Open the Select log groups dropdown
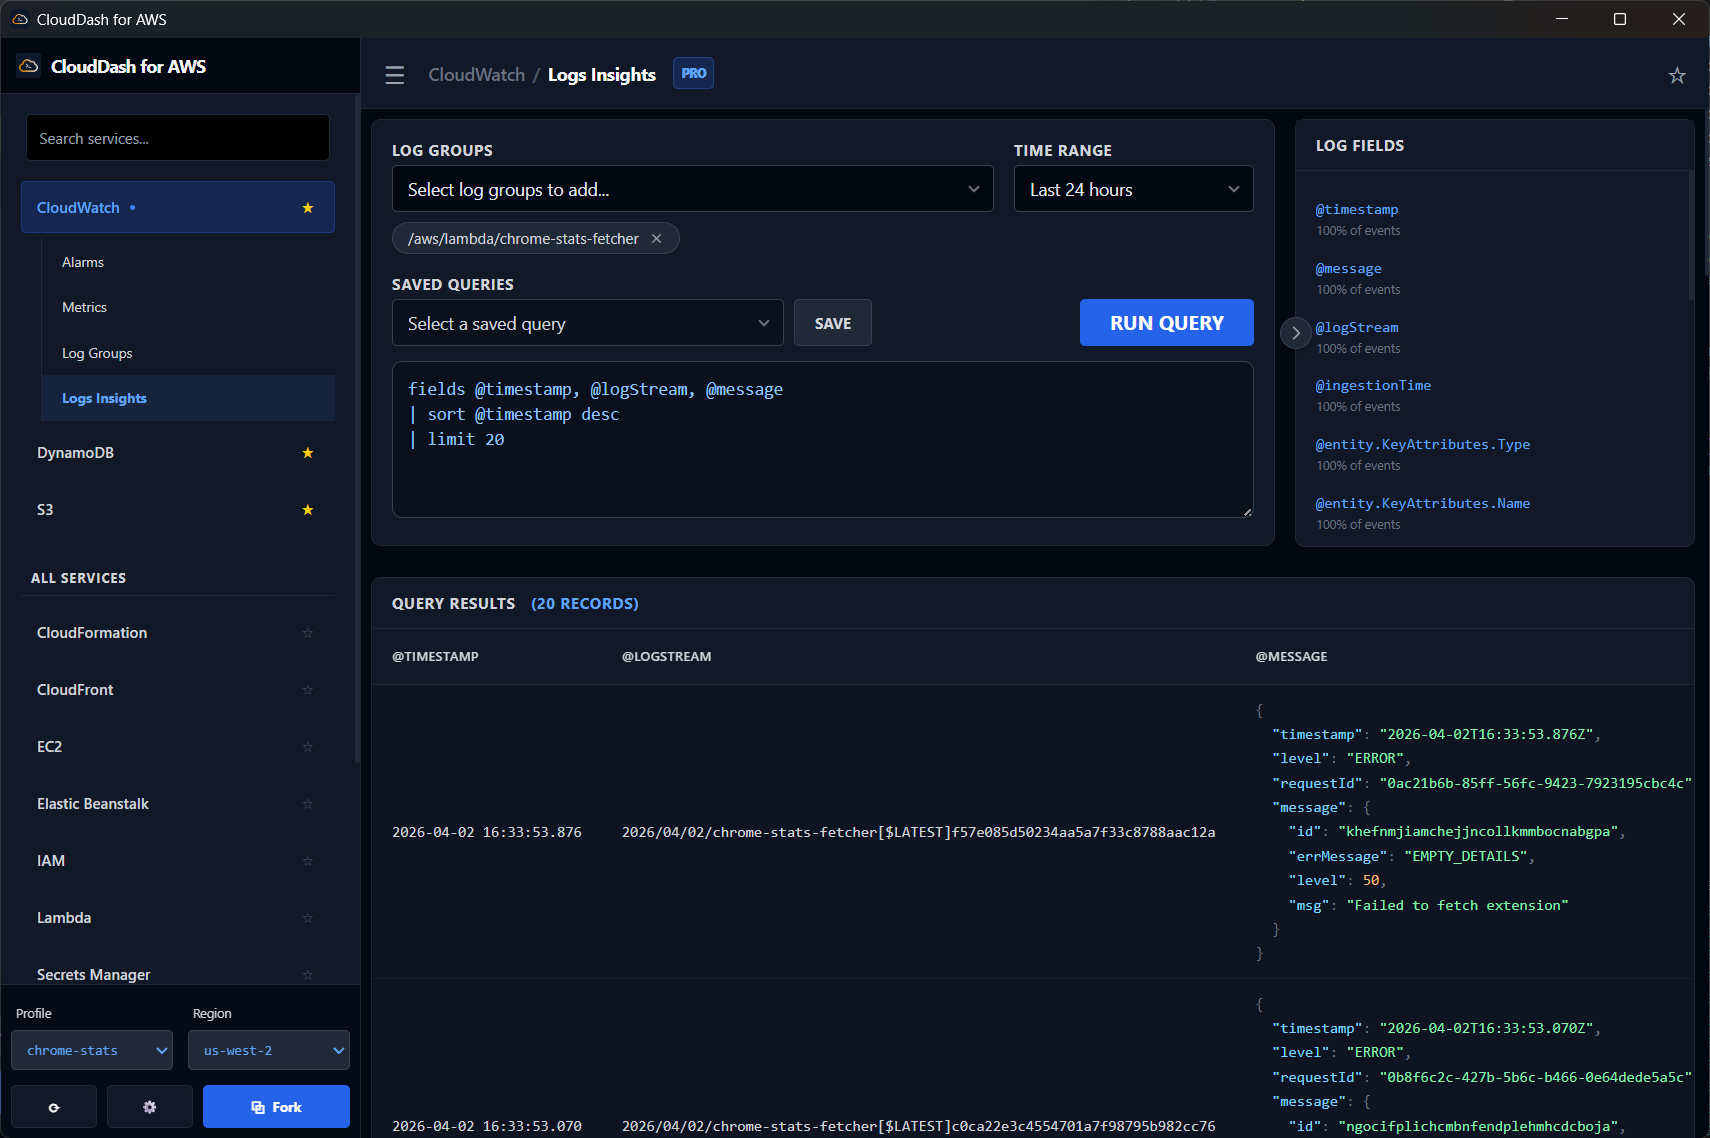The width and height of the screenshot is (1710, 1138). (x=692, y=188)
